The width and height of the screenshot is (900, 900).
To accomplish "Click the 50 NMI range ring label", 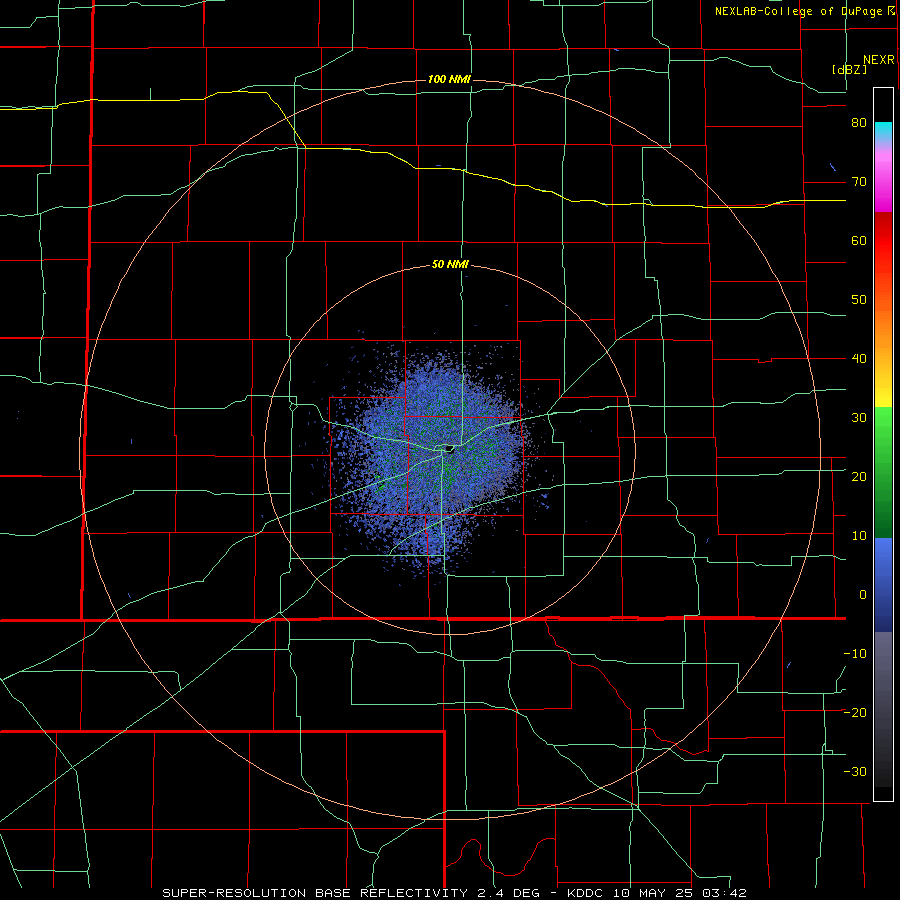I will pyautogui.click(x=450, y=265).
